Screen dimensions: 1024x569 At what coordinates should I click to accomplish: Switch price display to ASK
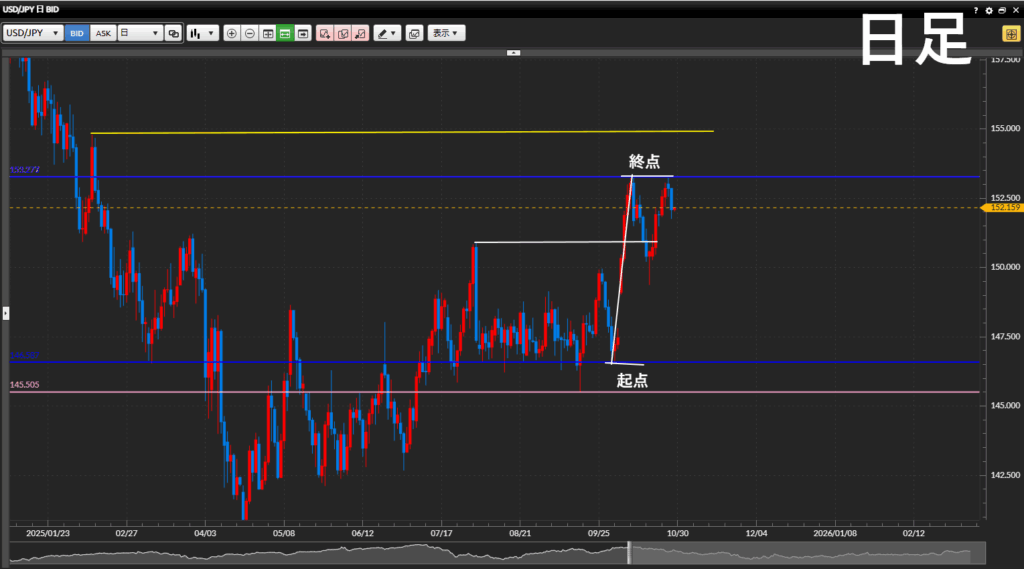point(103,33)
